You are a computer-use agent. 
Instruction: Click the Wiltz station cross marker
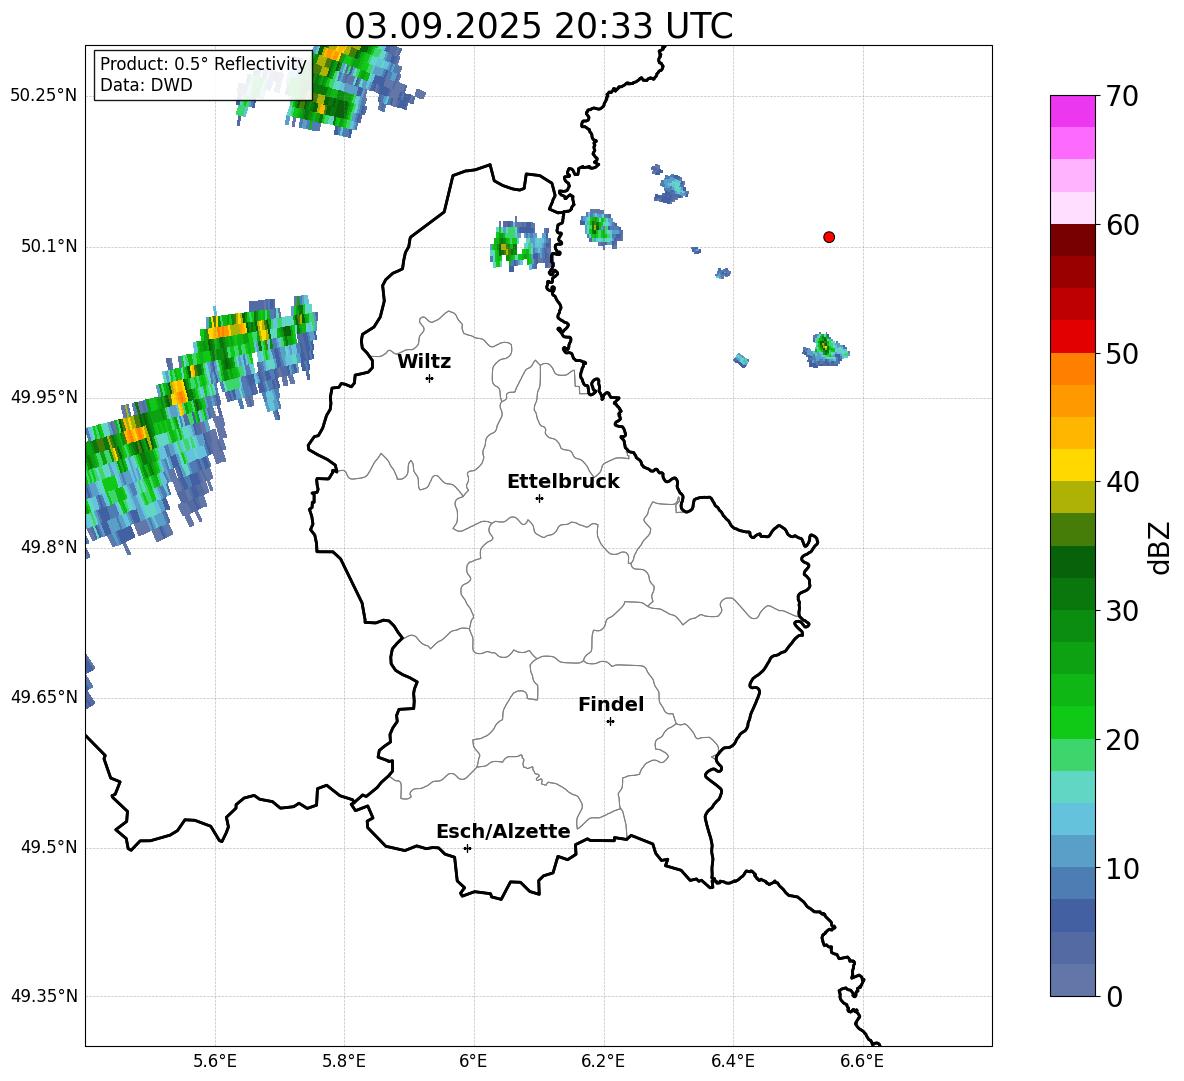(x=429, y=378)
